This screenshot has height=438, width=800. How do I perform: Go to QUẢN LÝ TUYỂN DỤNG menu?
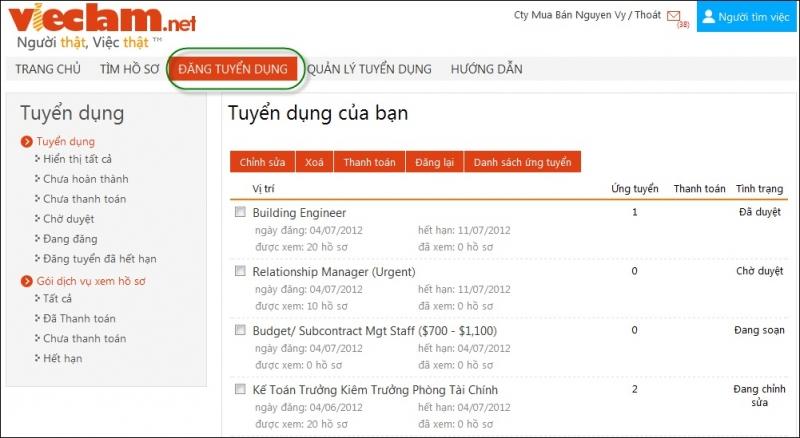click(369, 69)
